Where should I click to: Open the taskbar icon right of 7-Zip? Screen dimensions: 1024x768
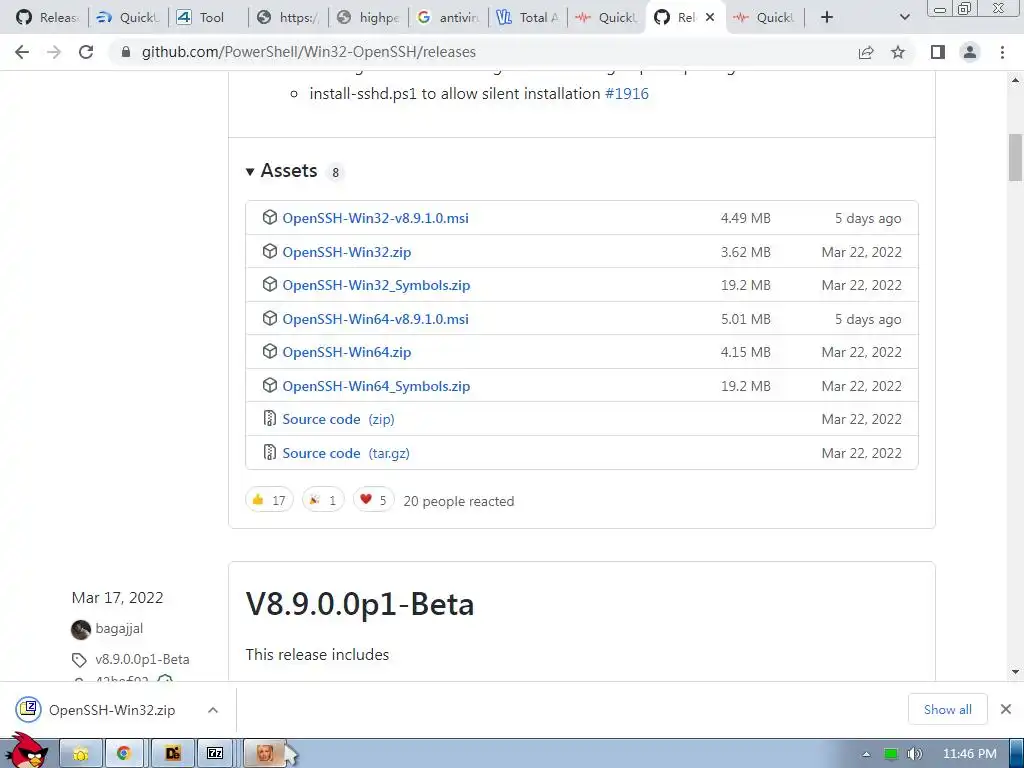[x=264, y=754]
